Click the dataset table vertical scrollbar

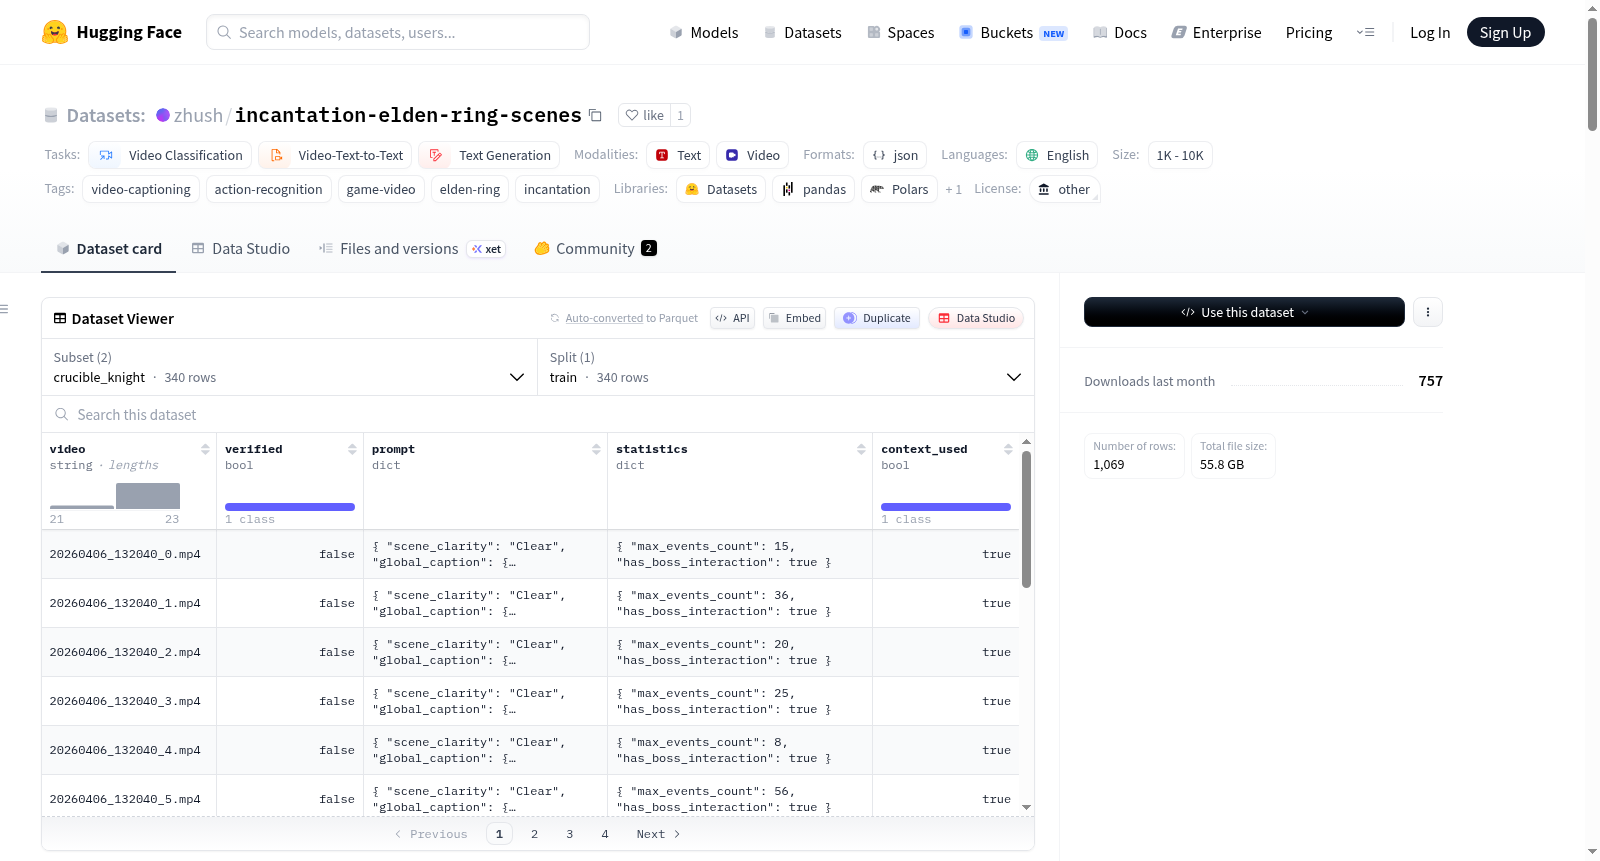coord(1026,519)
